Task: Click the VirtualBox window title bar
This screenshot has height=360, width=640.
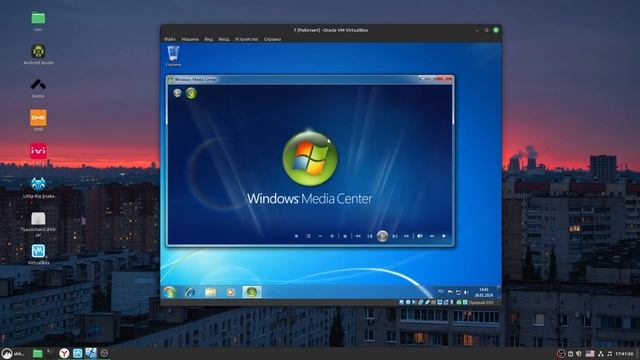Action: pyautogui.click(x=331, y=30)
